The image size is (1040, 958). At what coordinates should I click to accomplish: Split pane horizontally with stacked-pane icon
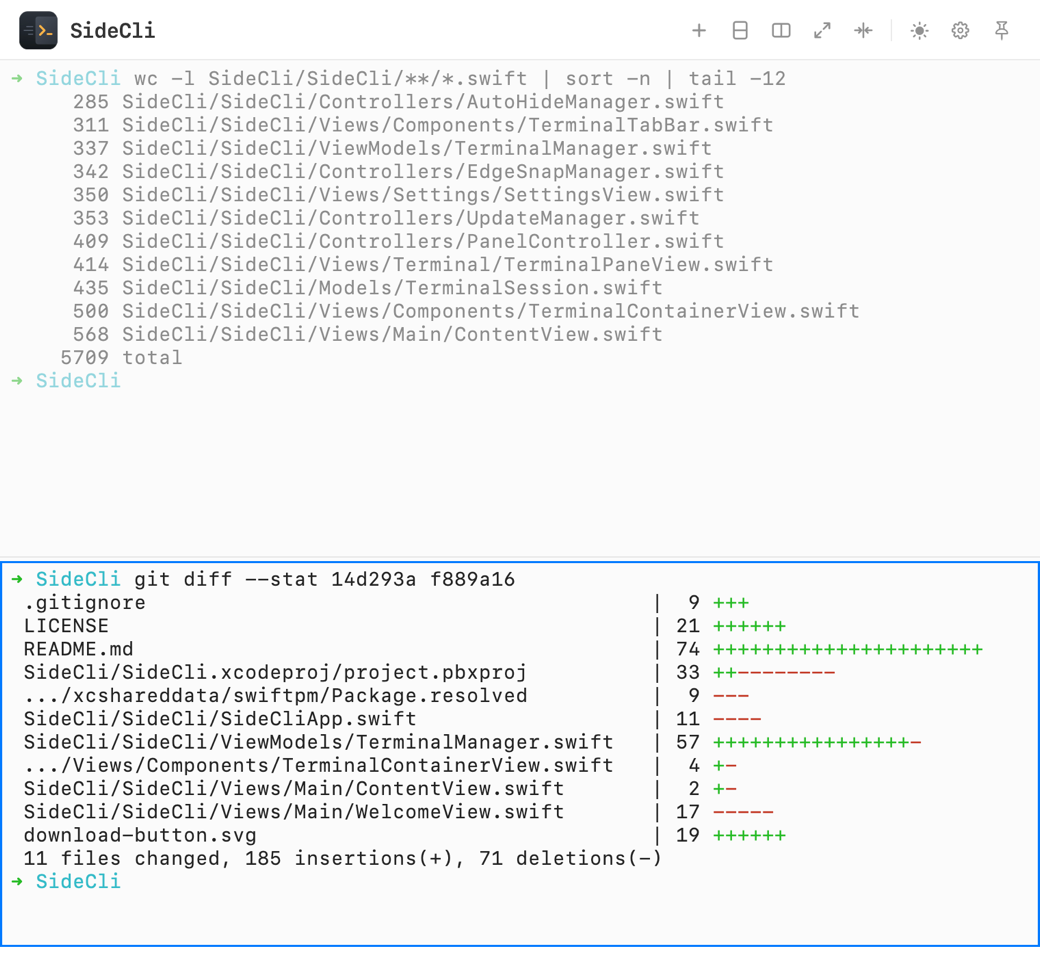coord(740,31)
